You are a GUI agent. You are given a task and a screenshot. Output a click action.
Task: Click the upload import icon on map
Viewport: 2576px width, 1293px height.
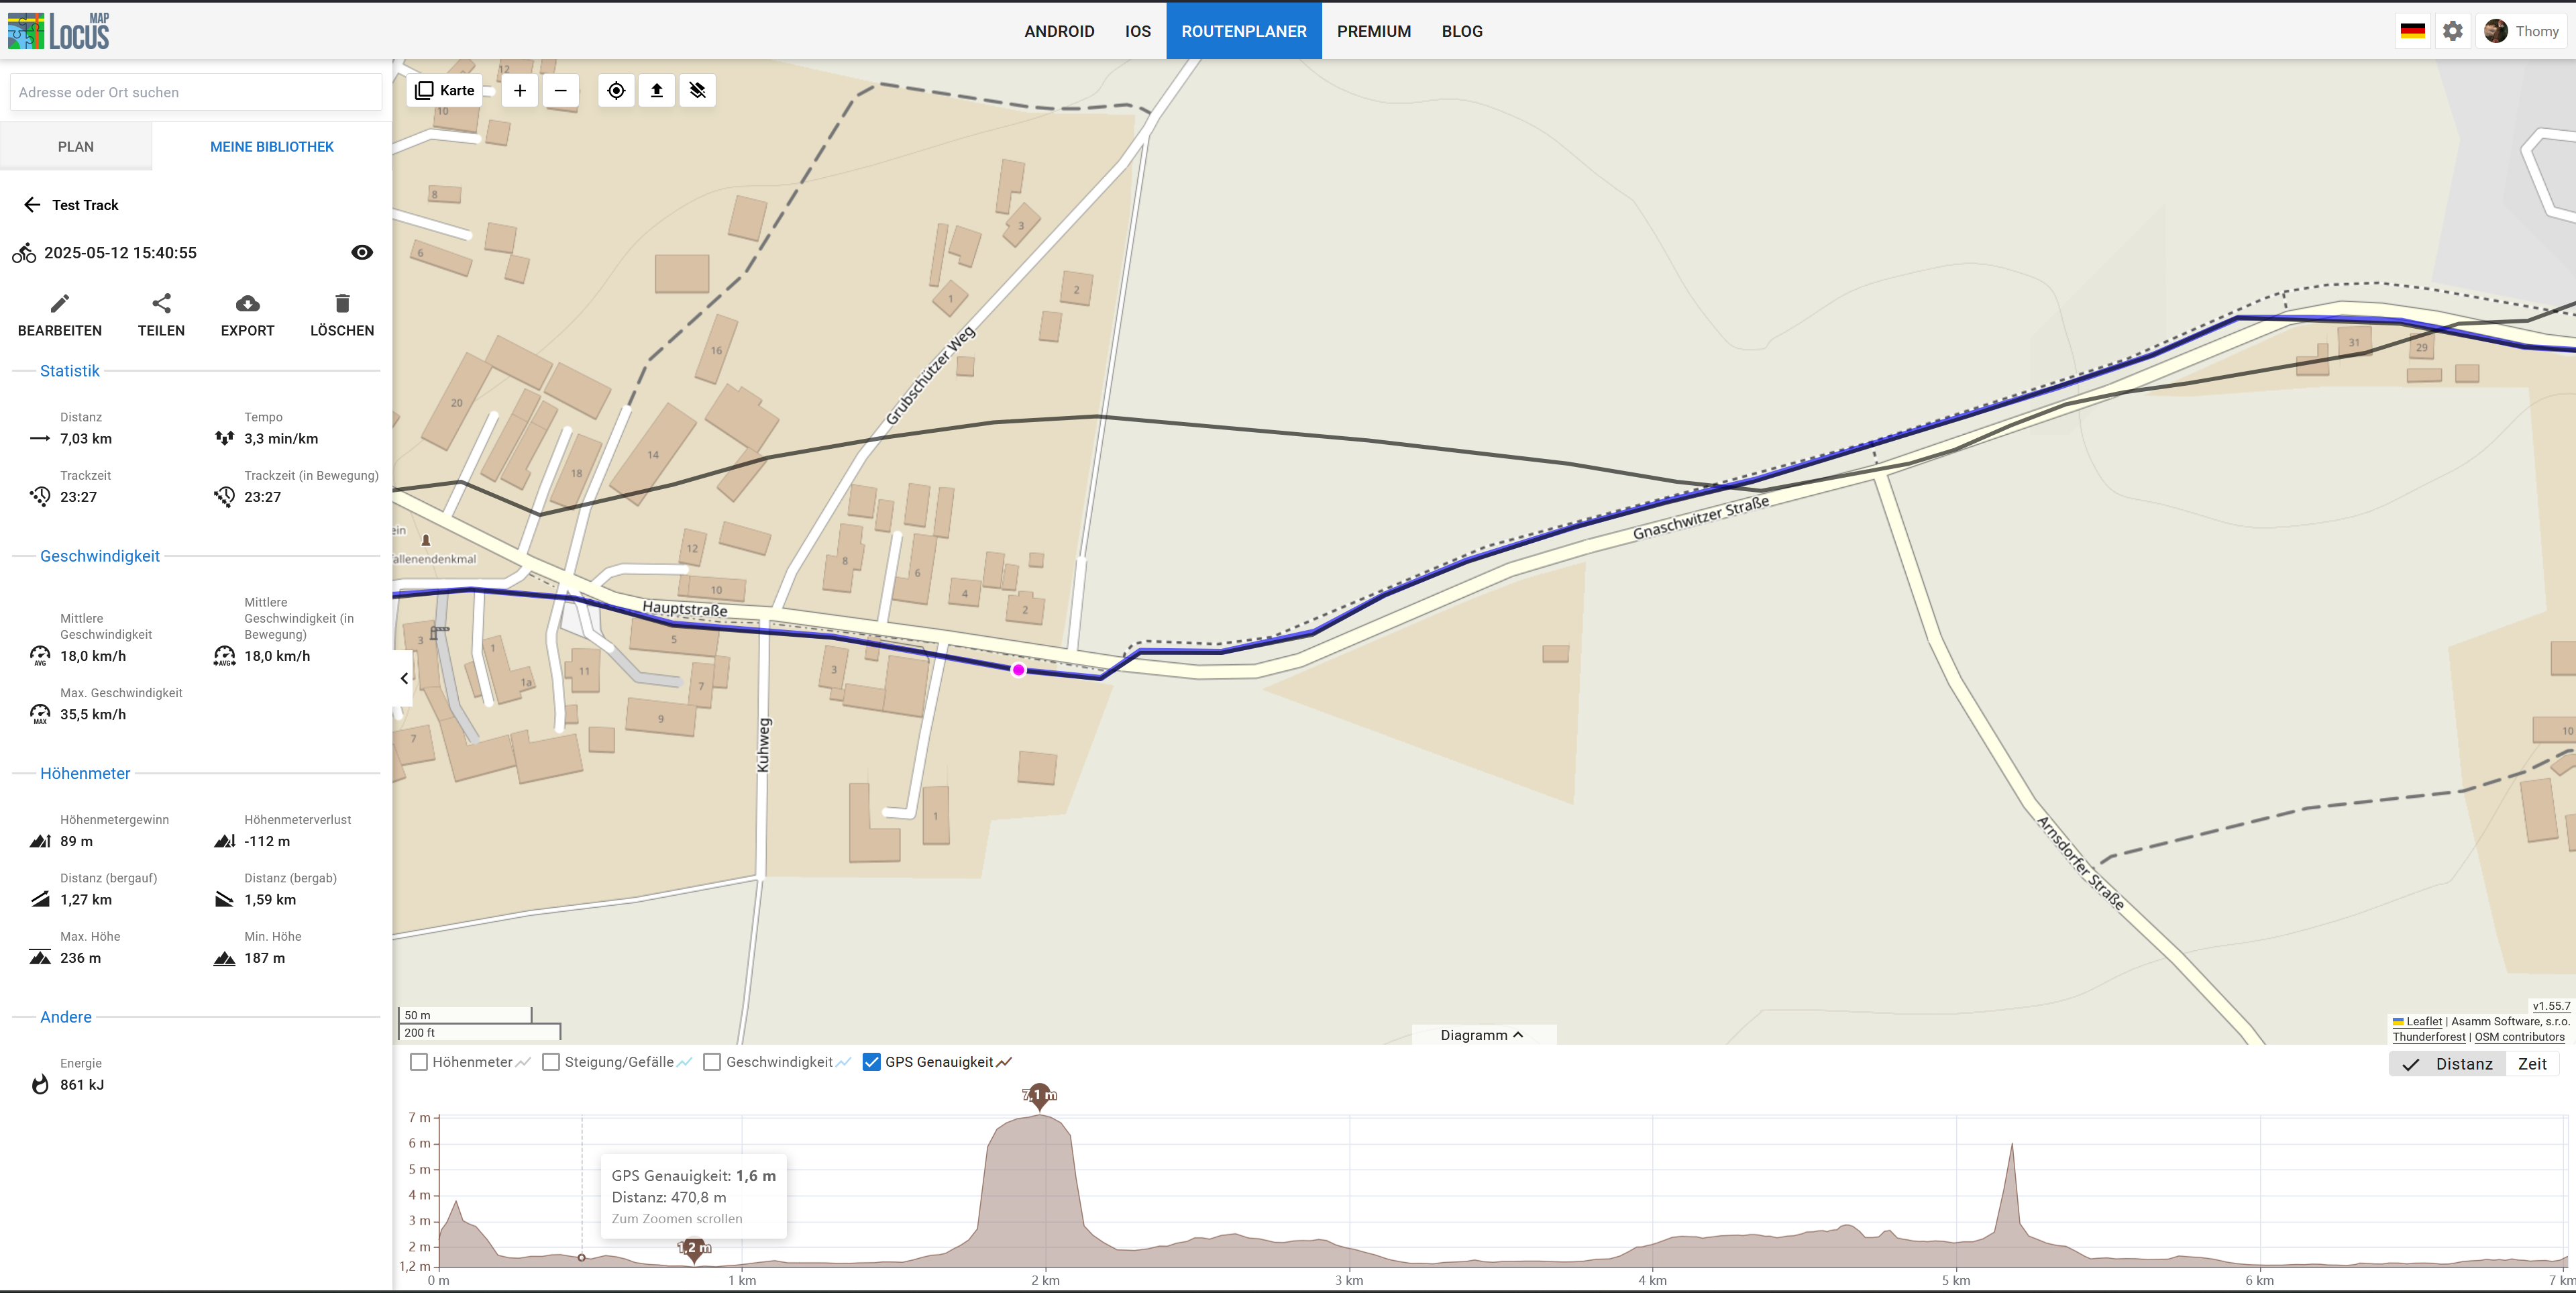coord(657,91)
